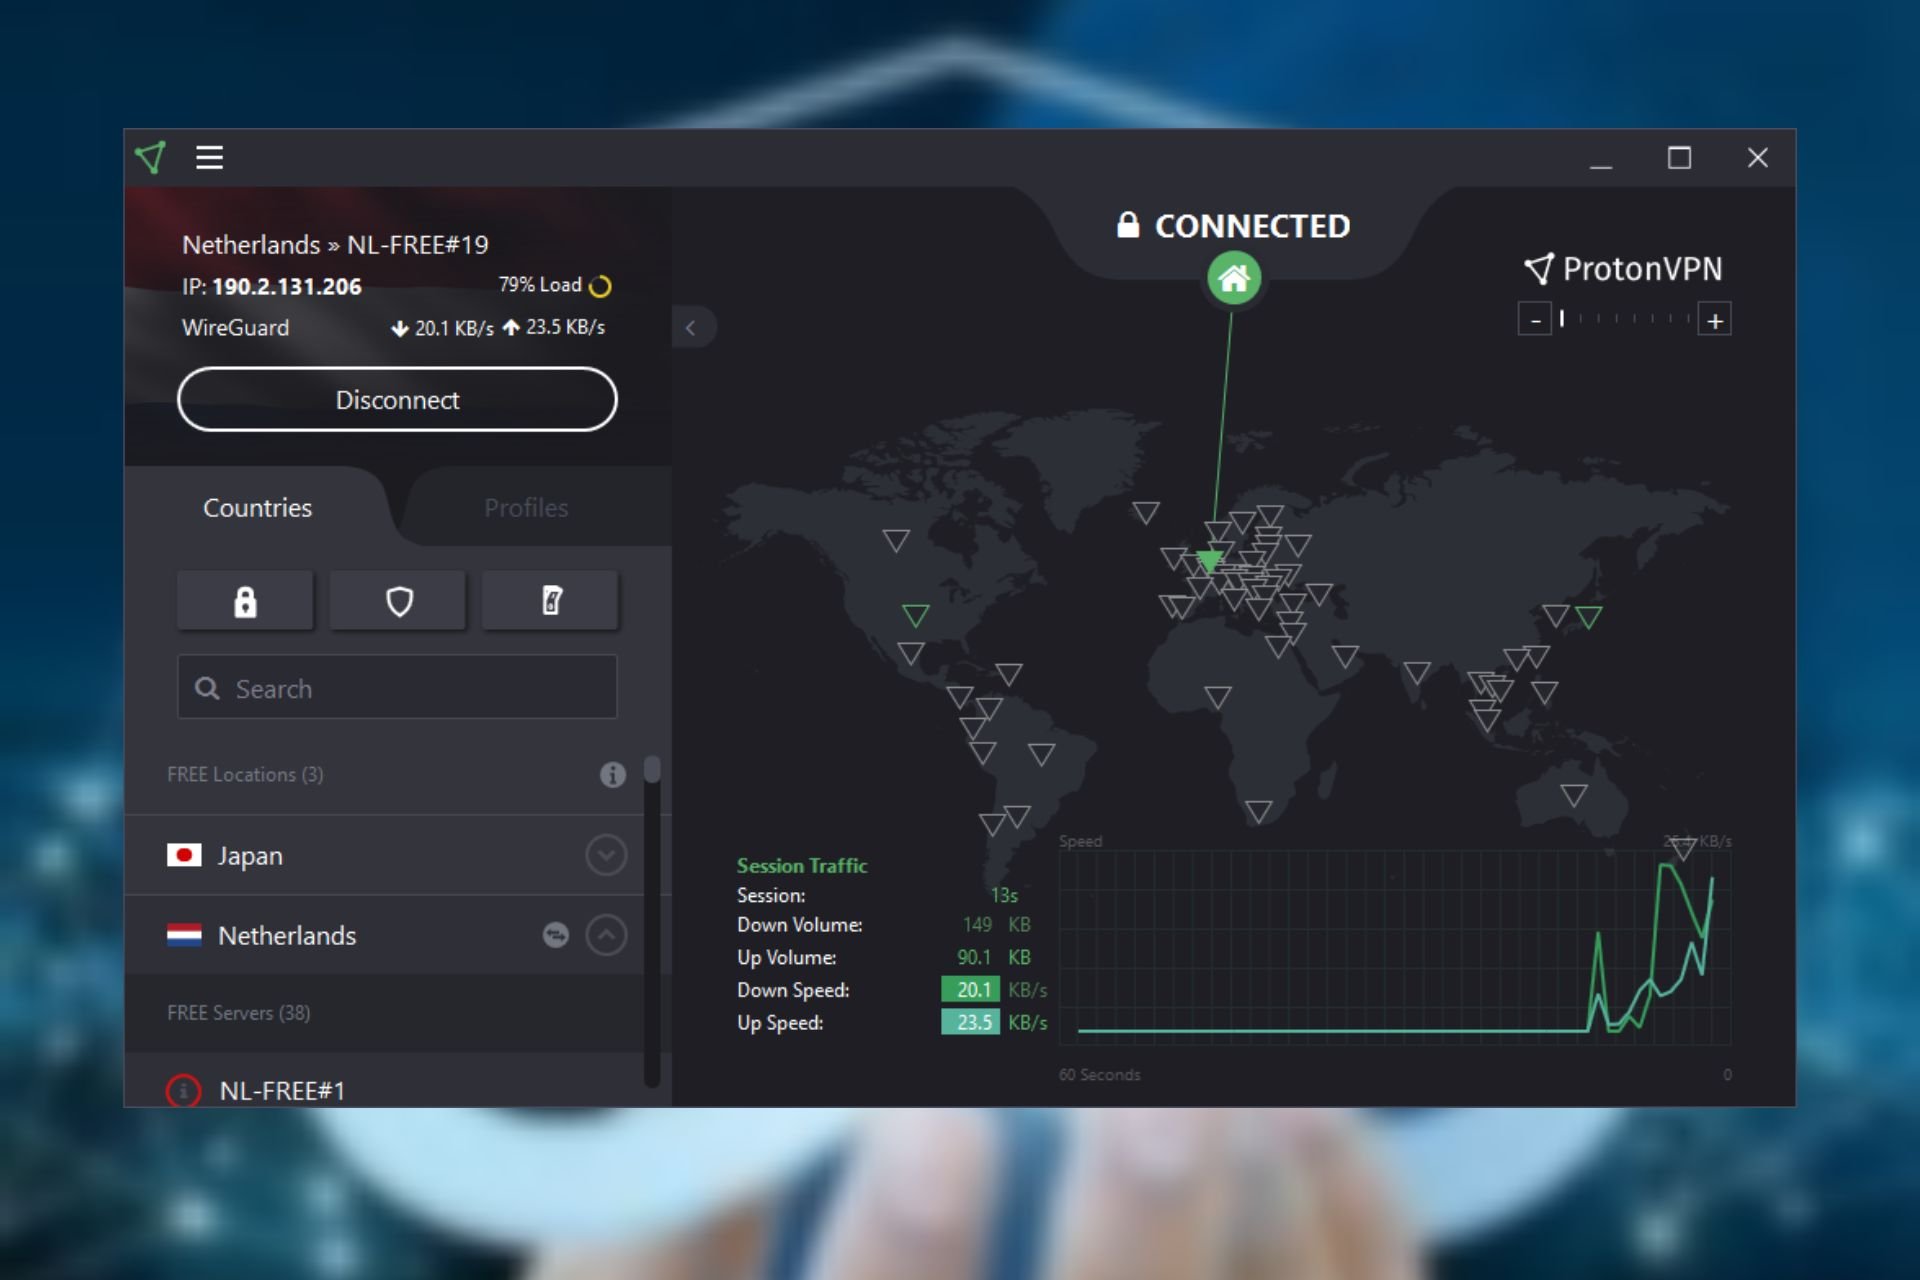
Task: Switch to the Countries tab
Action: tap(257, 508)
